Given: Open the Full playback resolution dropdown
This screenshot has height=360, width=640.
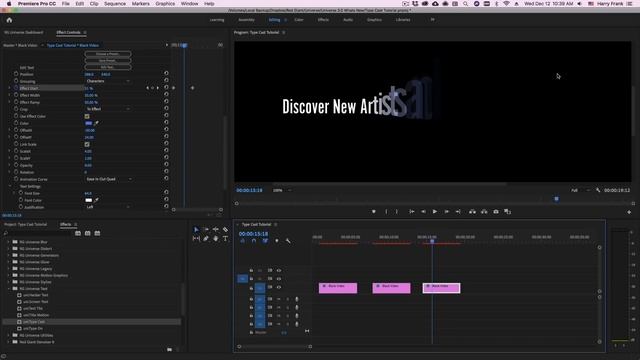Looking at the screenshot, I should click(580, 190).
